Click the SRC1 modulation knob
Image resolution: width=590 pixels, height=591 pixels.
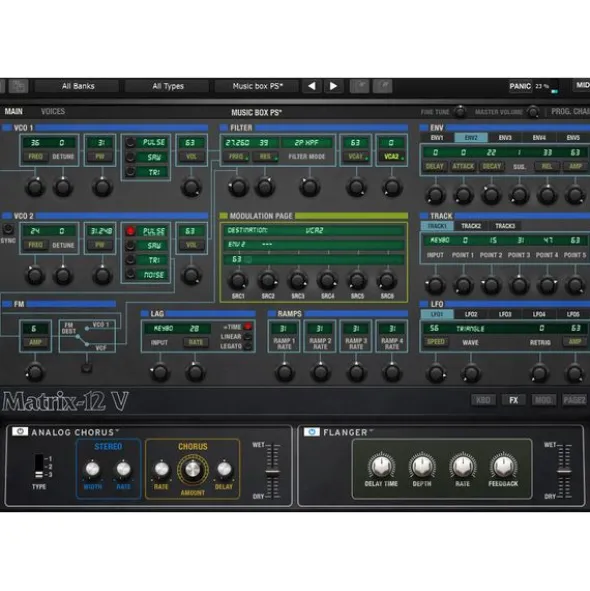click(x=238, y=280)
